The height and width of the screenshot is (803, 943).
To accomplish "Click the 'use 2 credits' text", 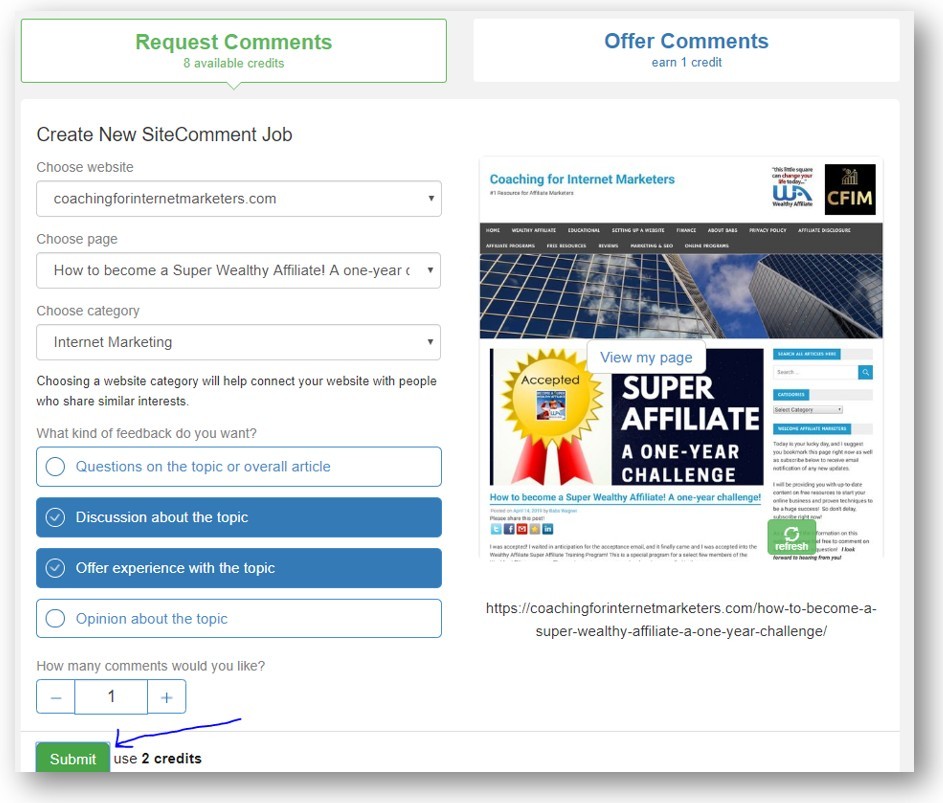I will click(158, 758).
